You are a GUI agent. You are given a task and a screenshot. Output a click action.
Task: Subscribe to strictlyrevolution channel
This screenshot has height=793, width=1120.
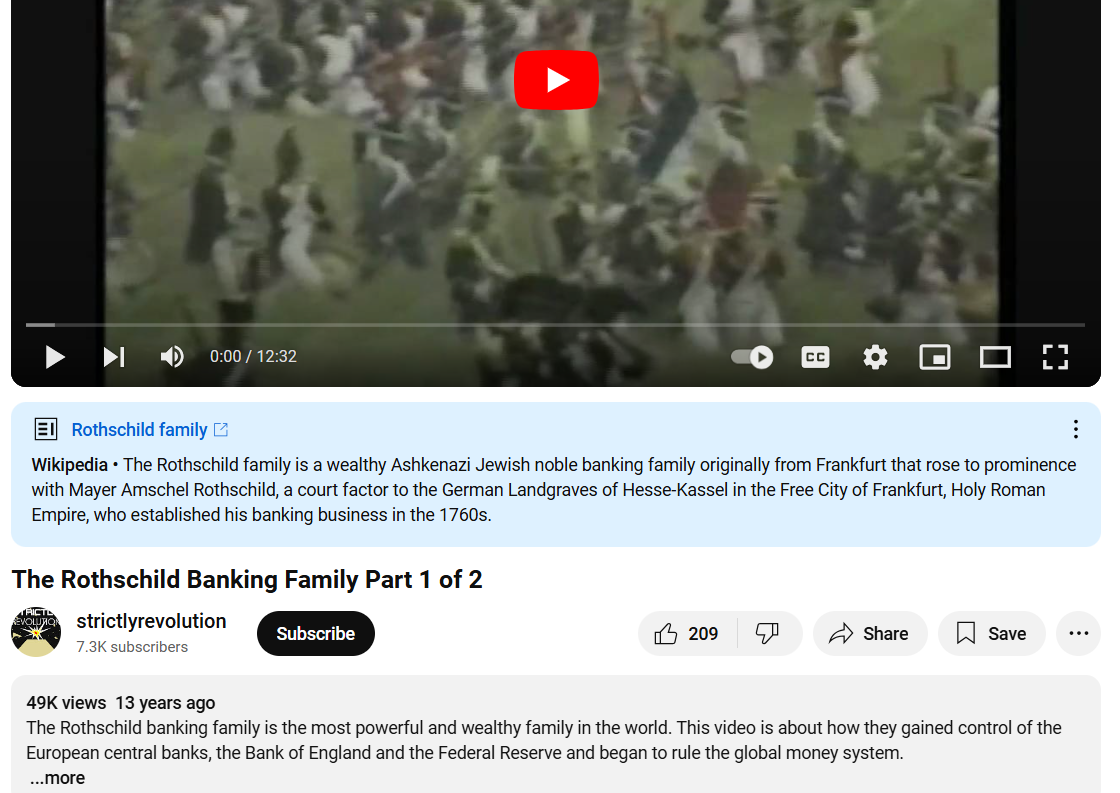click(316, 634)
